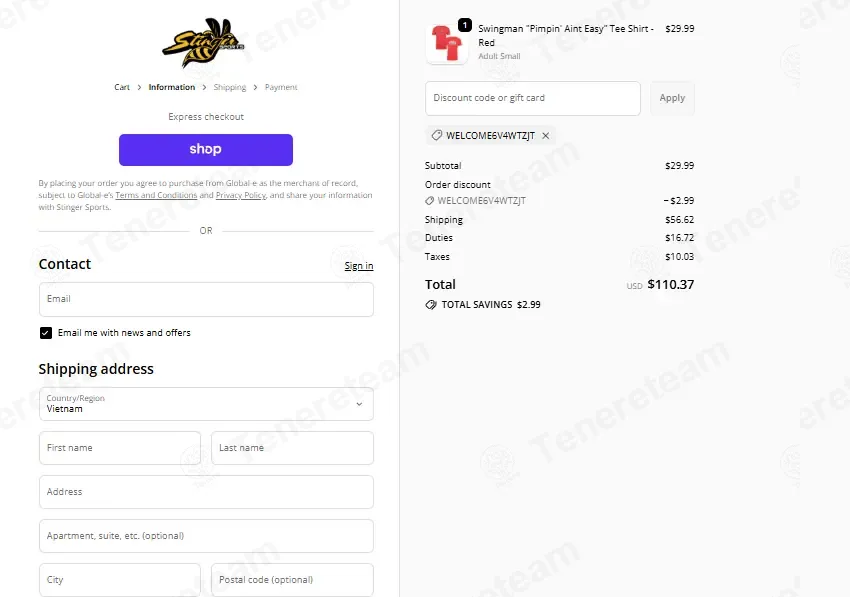Click the item quantity badge on the shirt

point(465,25)
